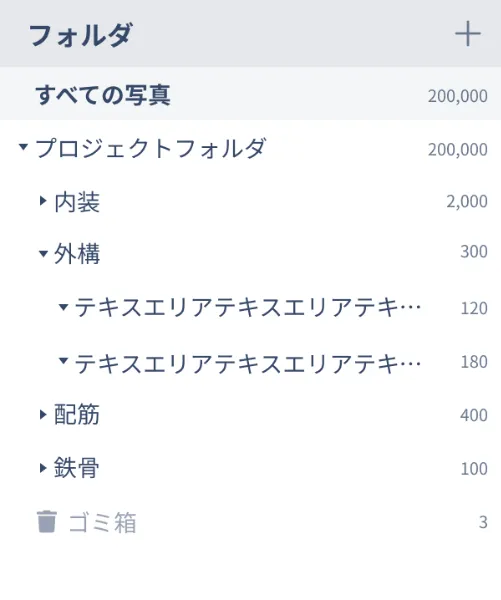This screenshot has width=501, height=600.
Task: Open the 鉄骨 folder
Action: [x=77, y=468]
